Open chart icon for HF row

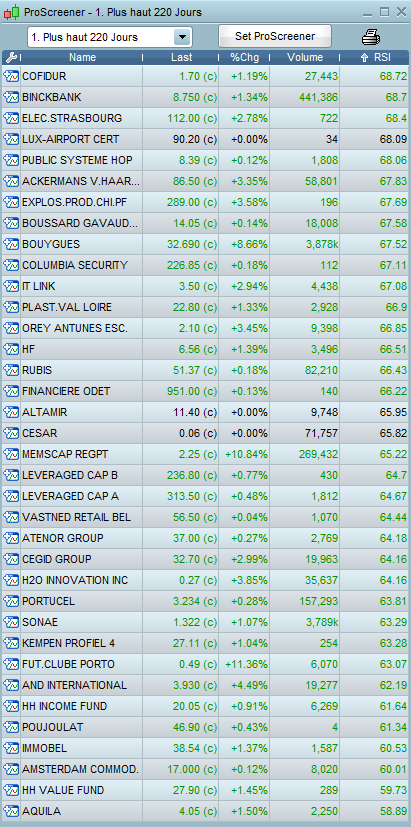pos(11,349)
